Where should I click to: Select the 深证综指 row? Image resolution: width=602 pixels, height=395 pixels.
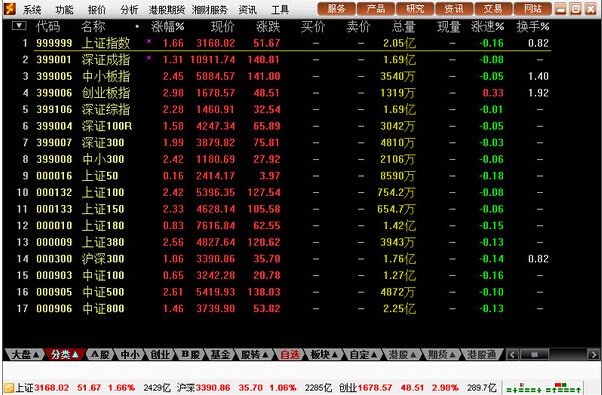pyautogui.click(x=284, y=109)
